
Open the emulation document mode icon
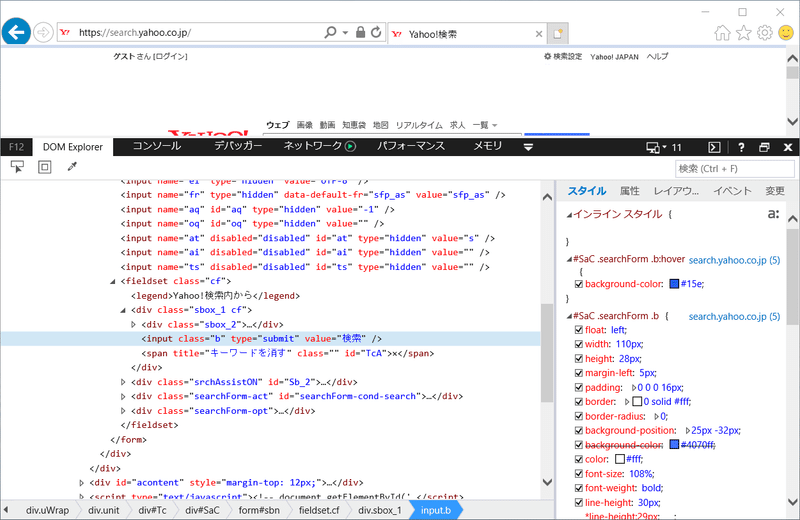coord(653,147)
